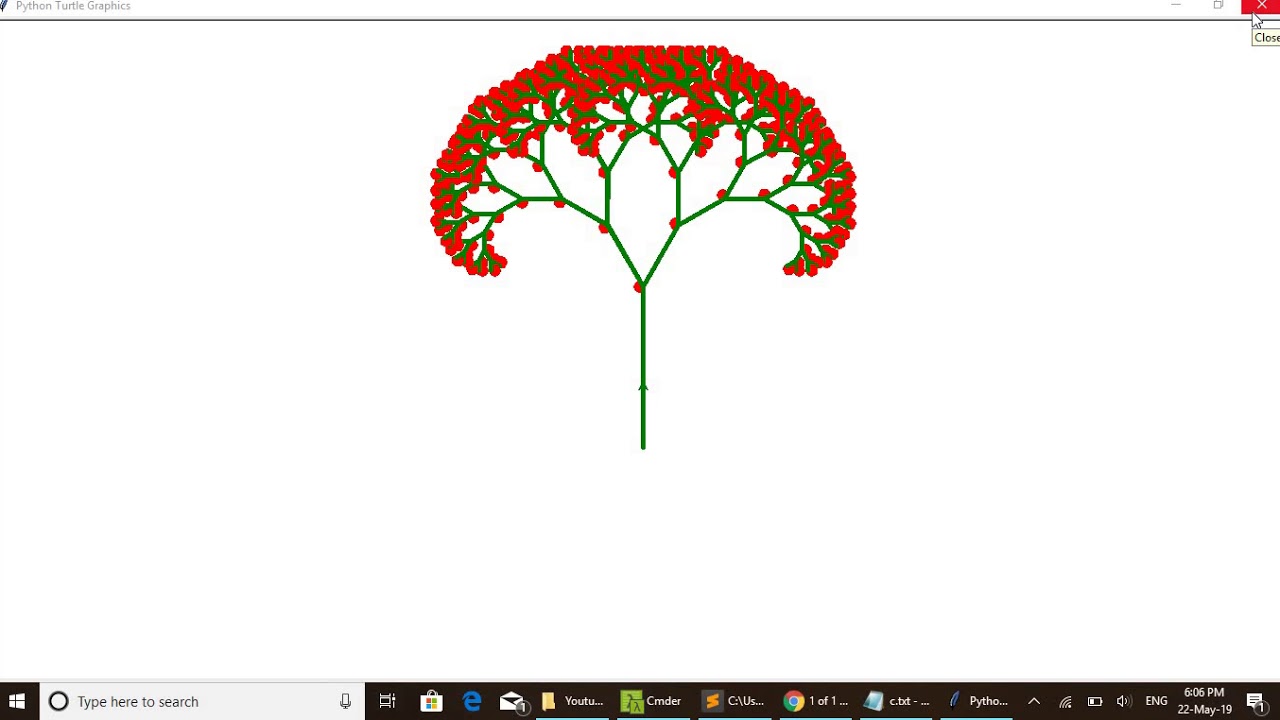Activate the search microphone icon

coord(345,701)
